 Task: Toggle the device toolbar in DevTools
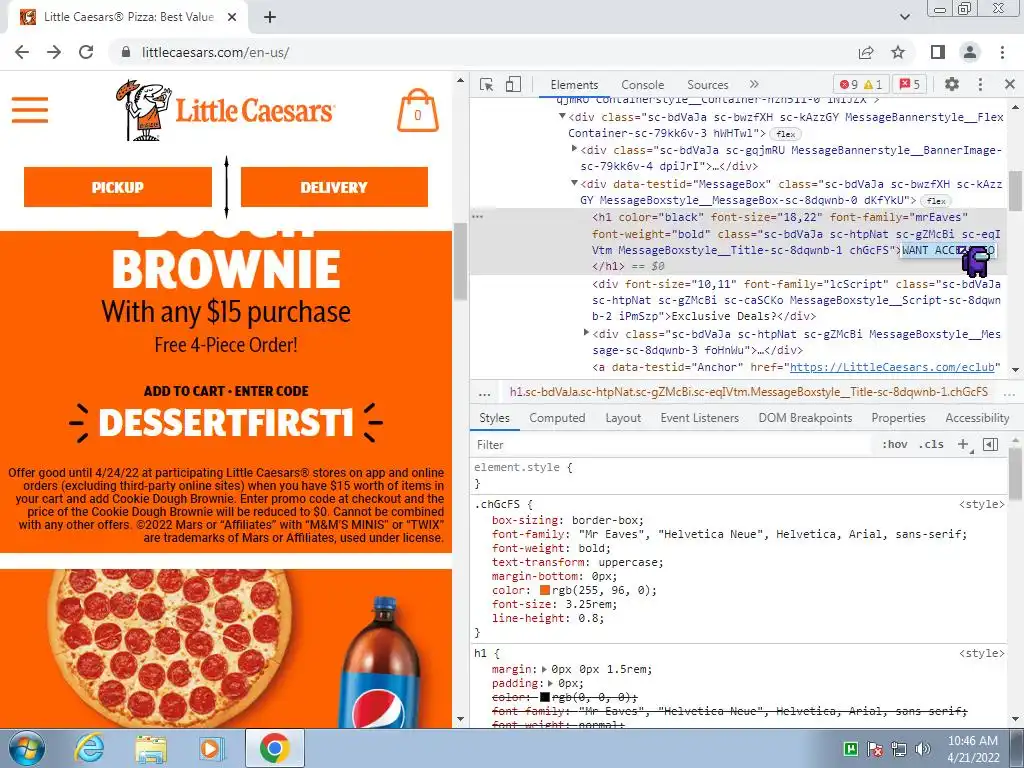pyautogui.click(x=513, y=84)
